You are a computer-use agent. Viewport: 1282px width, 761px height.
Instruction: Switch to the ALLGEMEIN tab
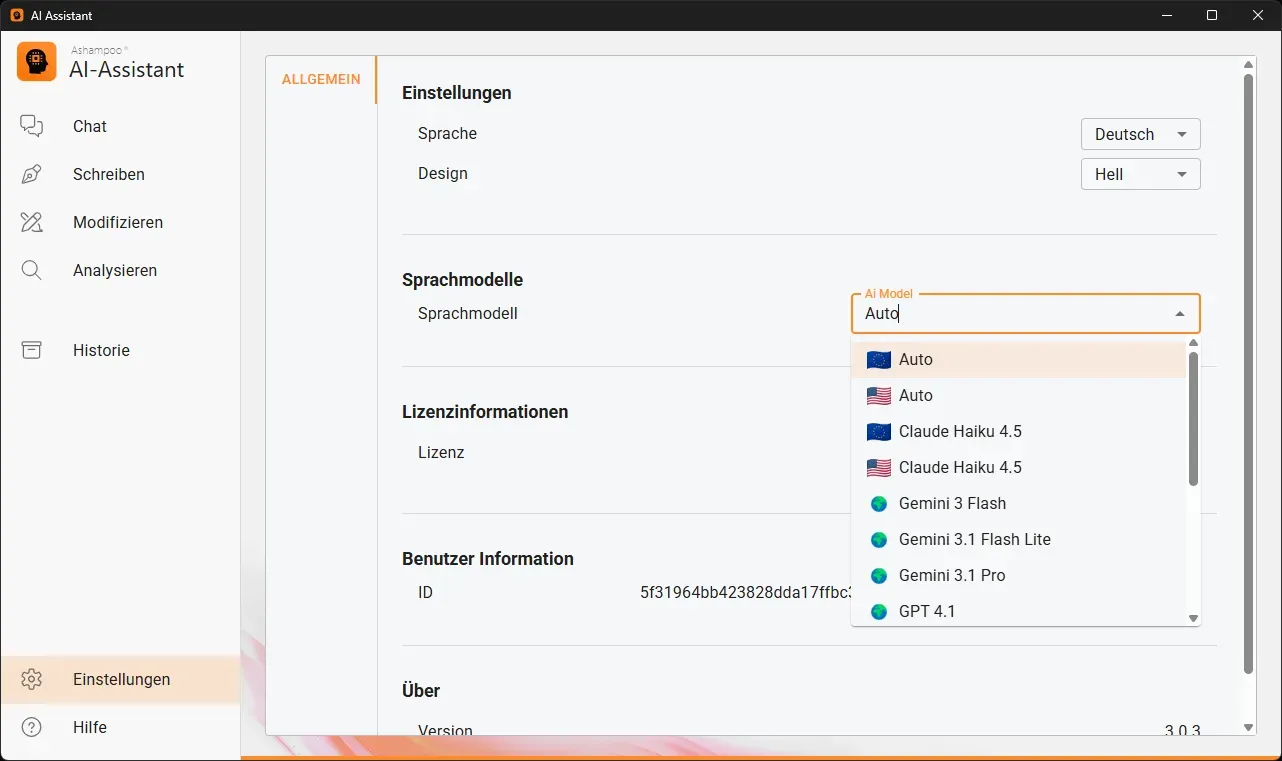click(x=321, y=79)
